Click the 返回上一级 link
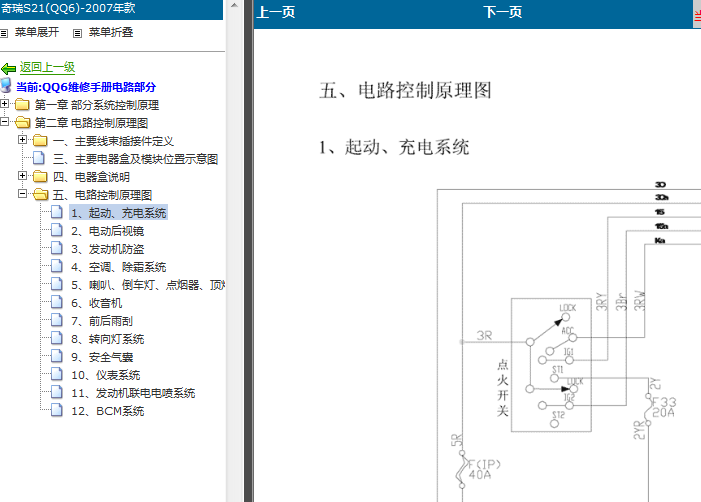 click(47, 67)
